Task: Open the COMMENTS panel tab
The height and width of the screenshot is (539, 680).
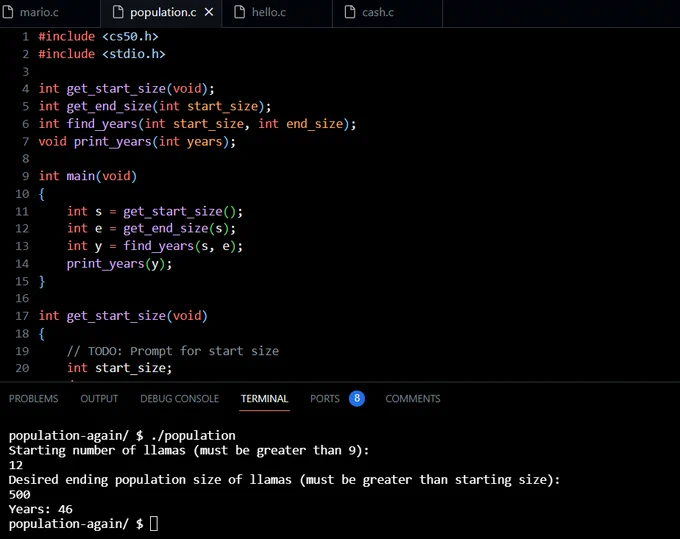Action: tap(413, 399)
